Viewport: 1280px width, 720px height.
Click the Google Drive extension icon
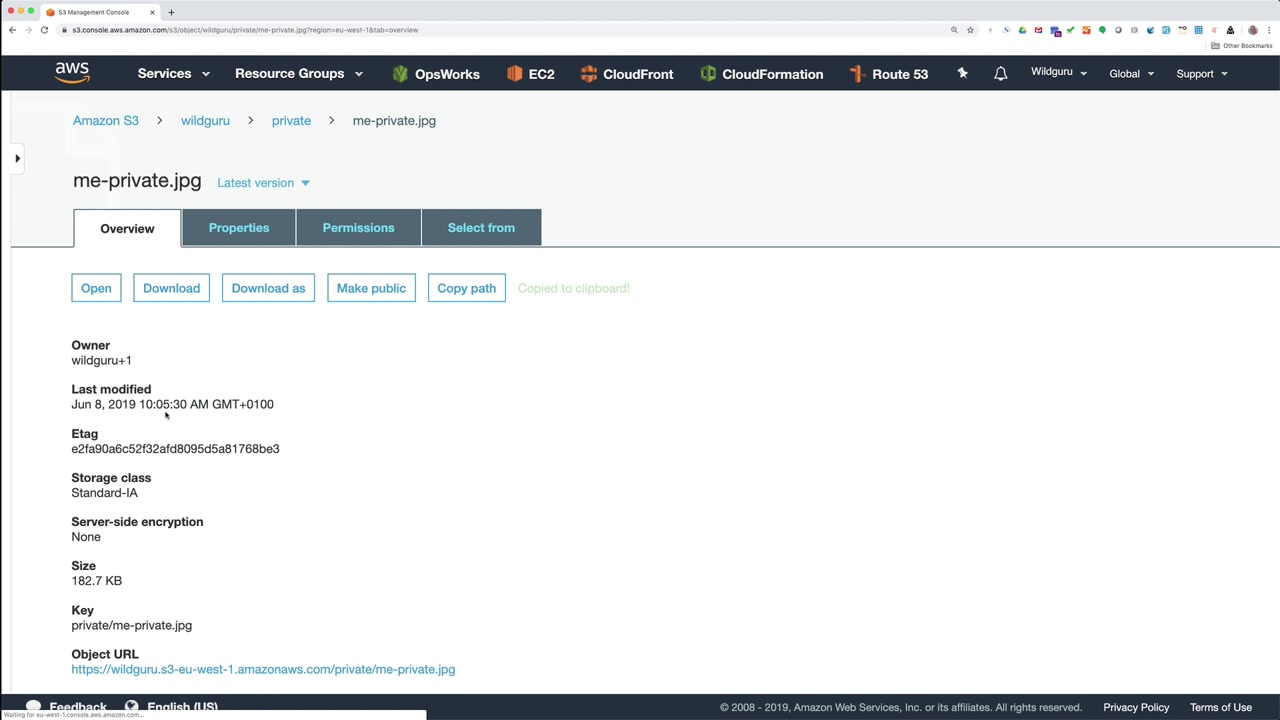point(1022,30)
